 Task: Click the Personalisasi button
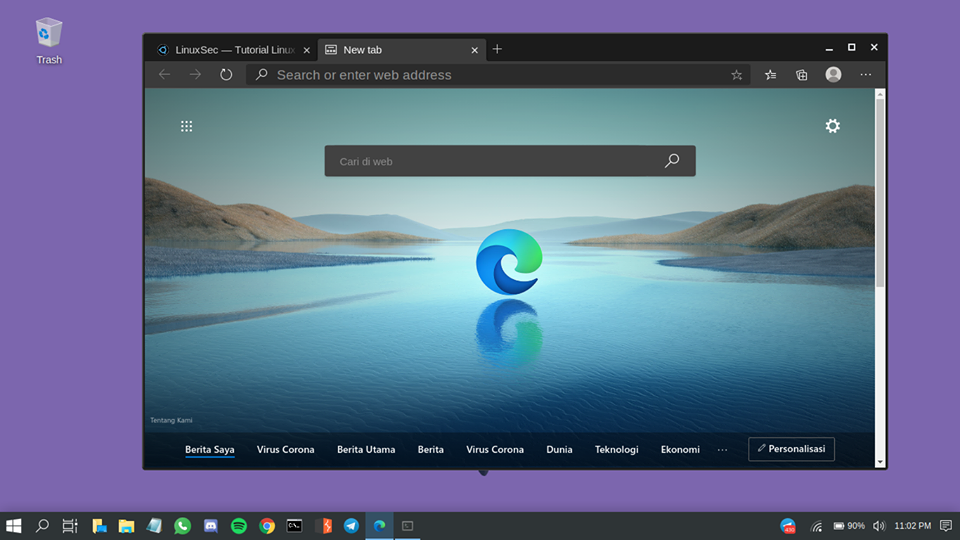(x=791, y=449)
